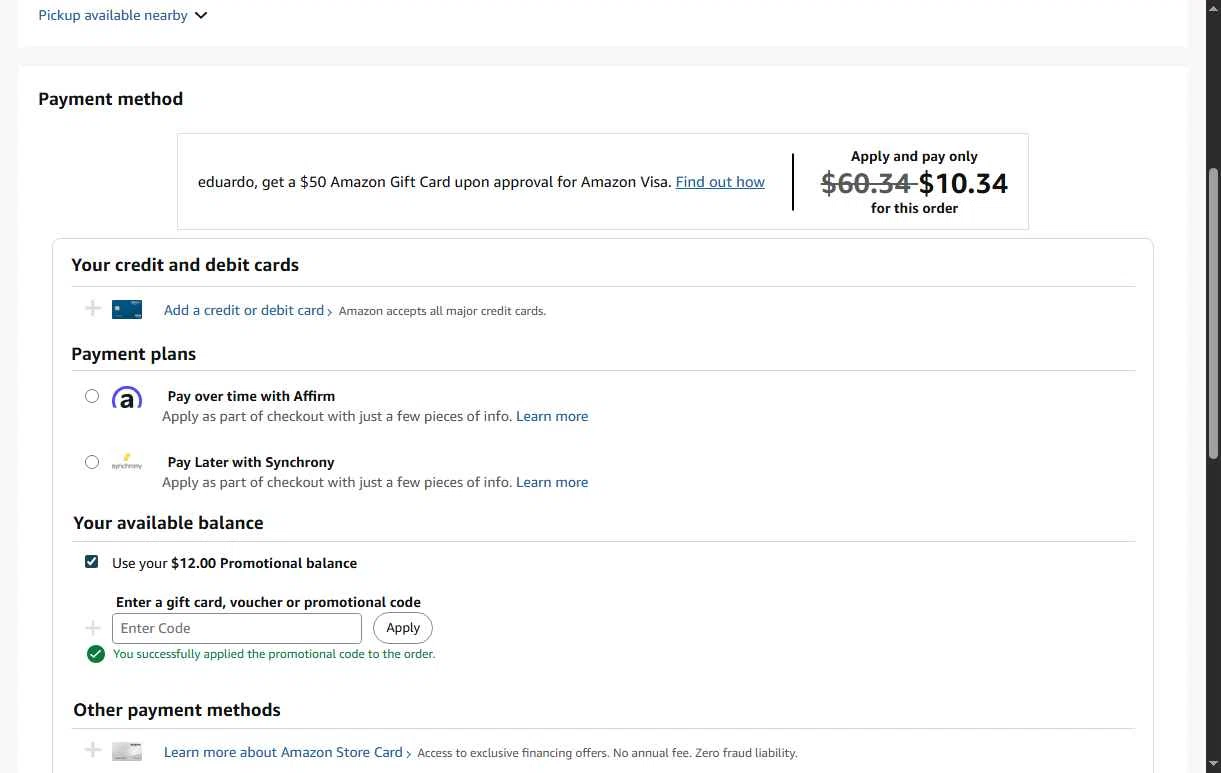This screenshot has height=773, width=1221.
Task: Click the Enter a gift card, voucher label
Action: [268, 602]
